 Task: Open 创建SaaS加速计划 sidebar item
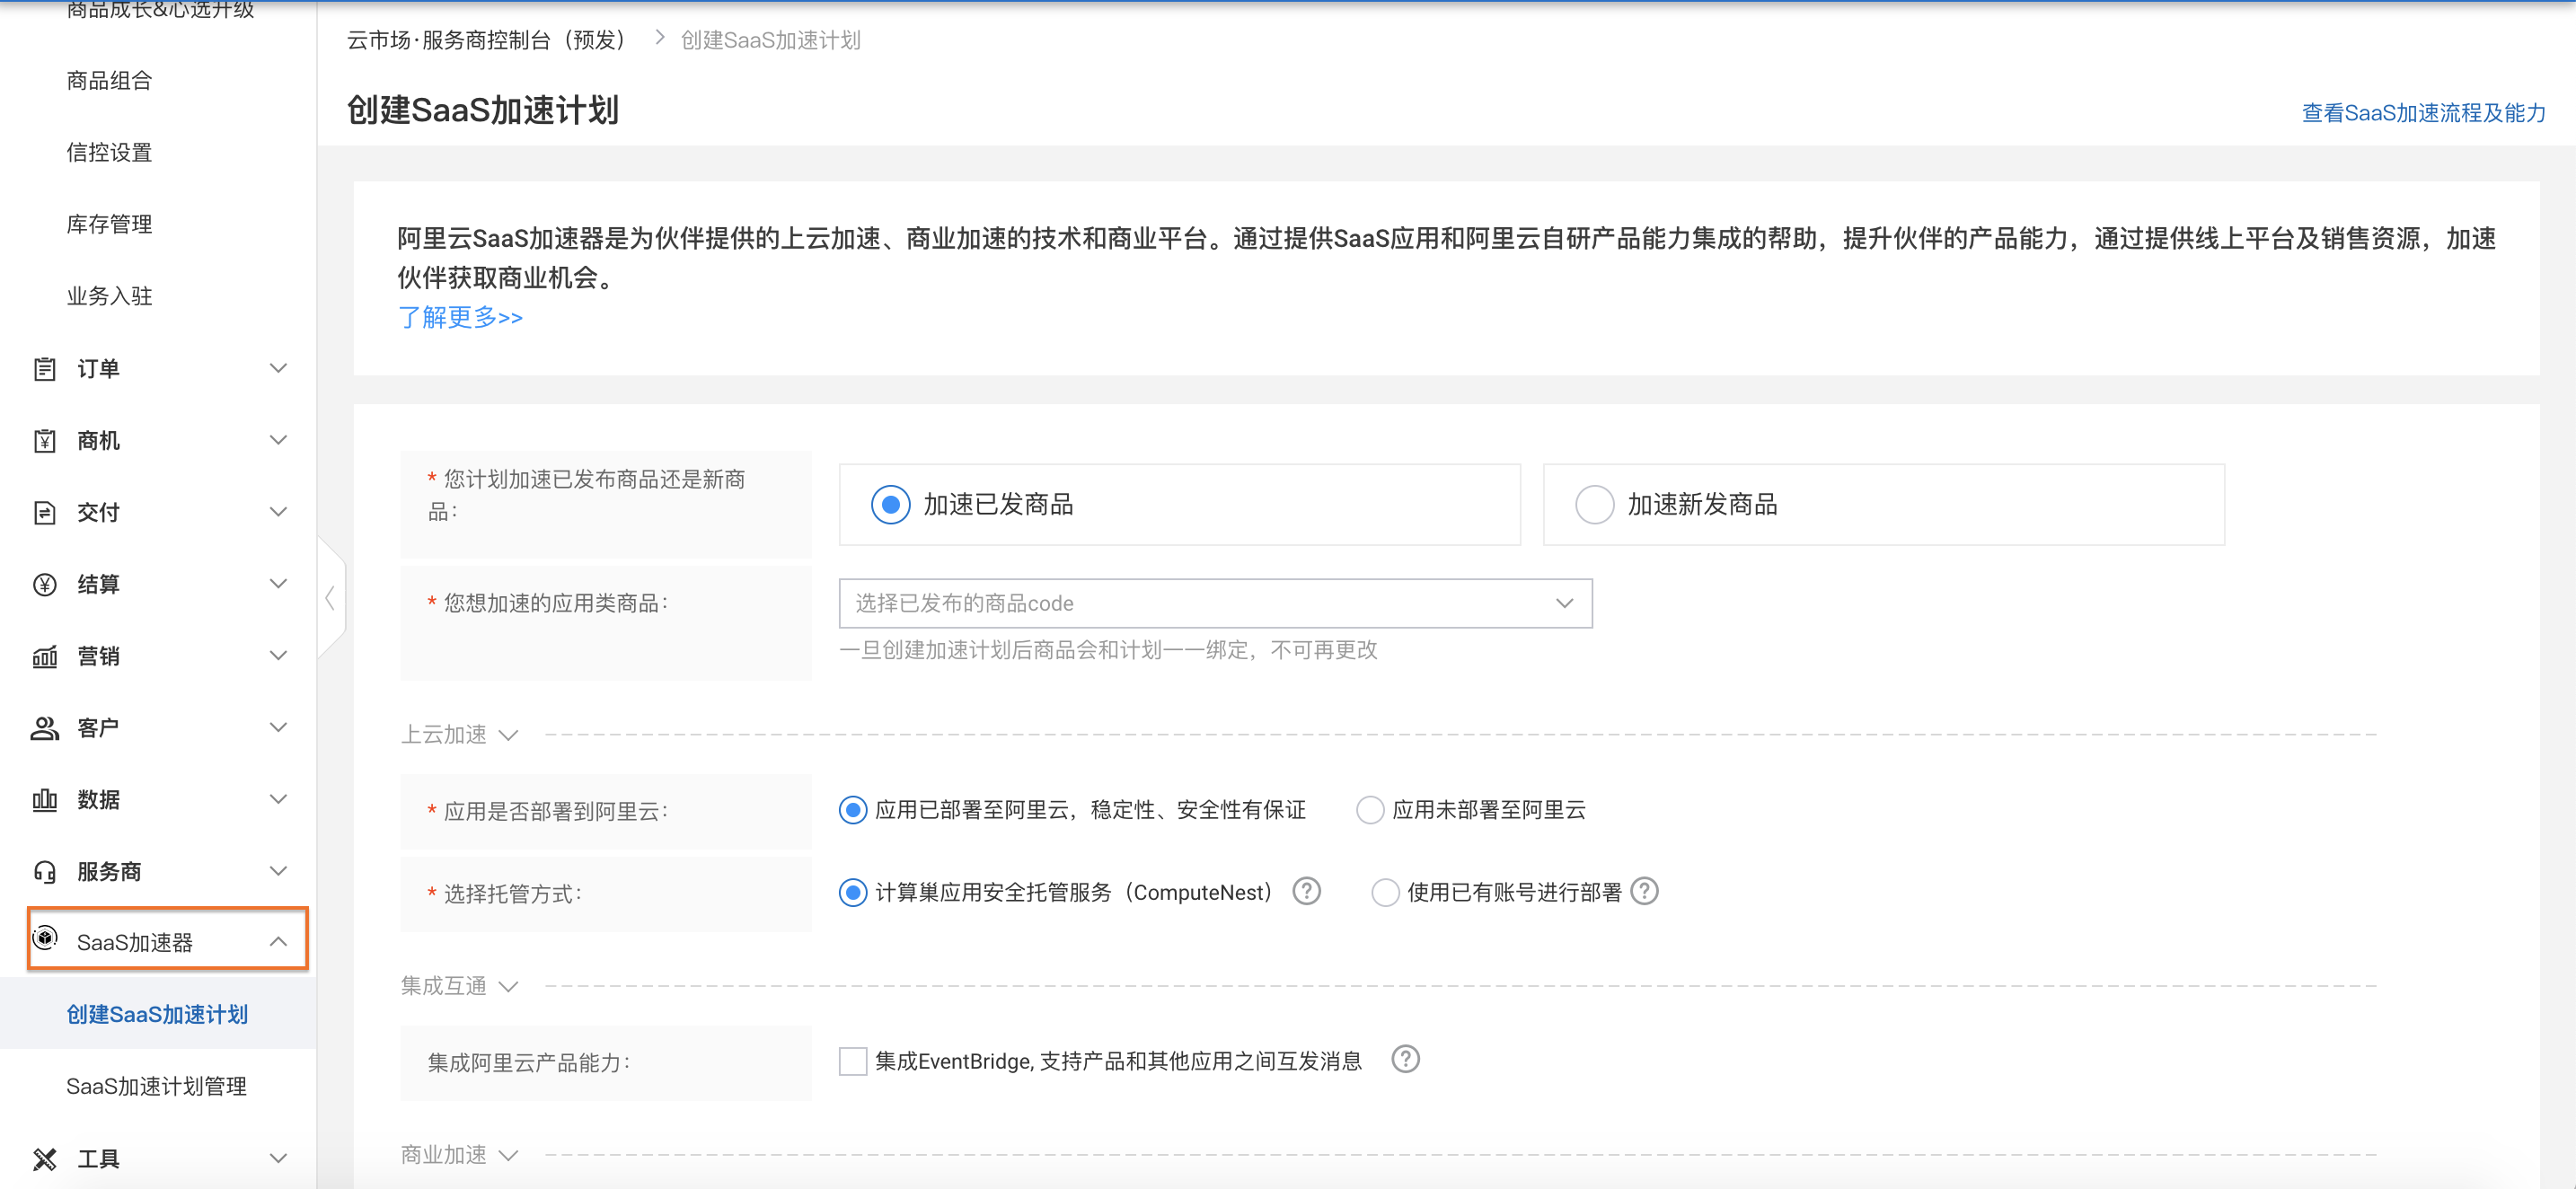(157, 1015)
